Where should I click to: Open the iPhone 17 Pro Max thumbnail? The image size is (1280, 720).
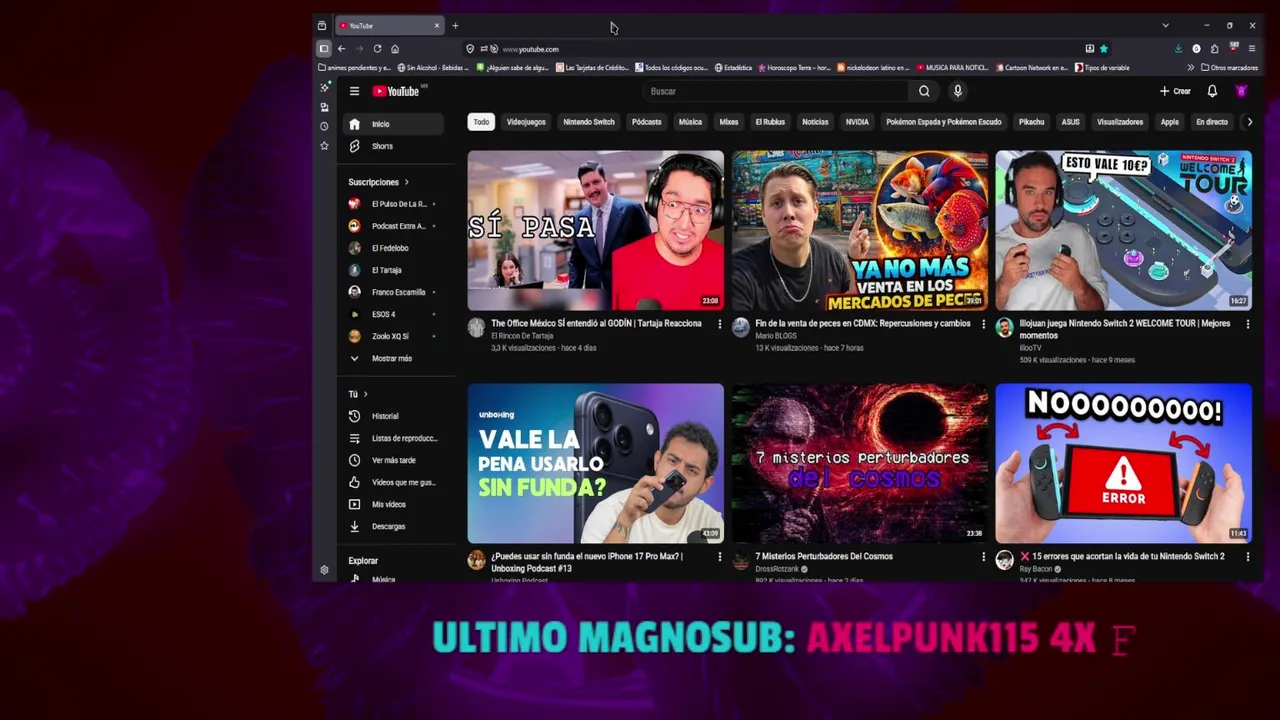pos(595,463)
